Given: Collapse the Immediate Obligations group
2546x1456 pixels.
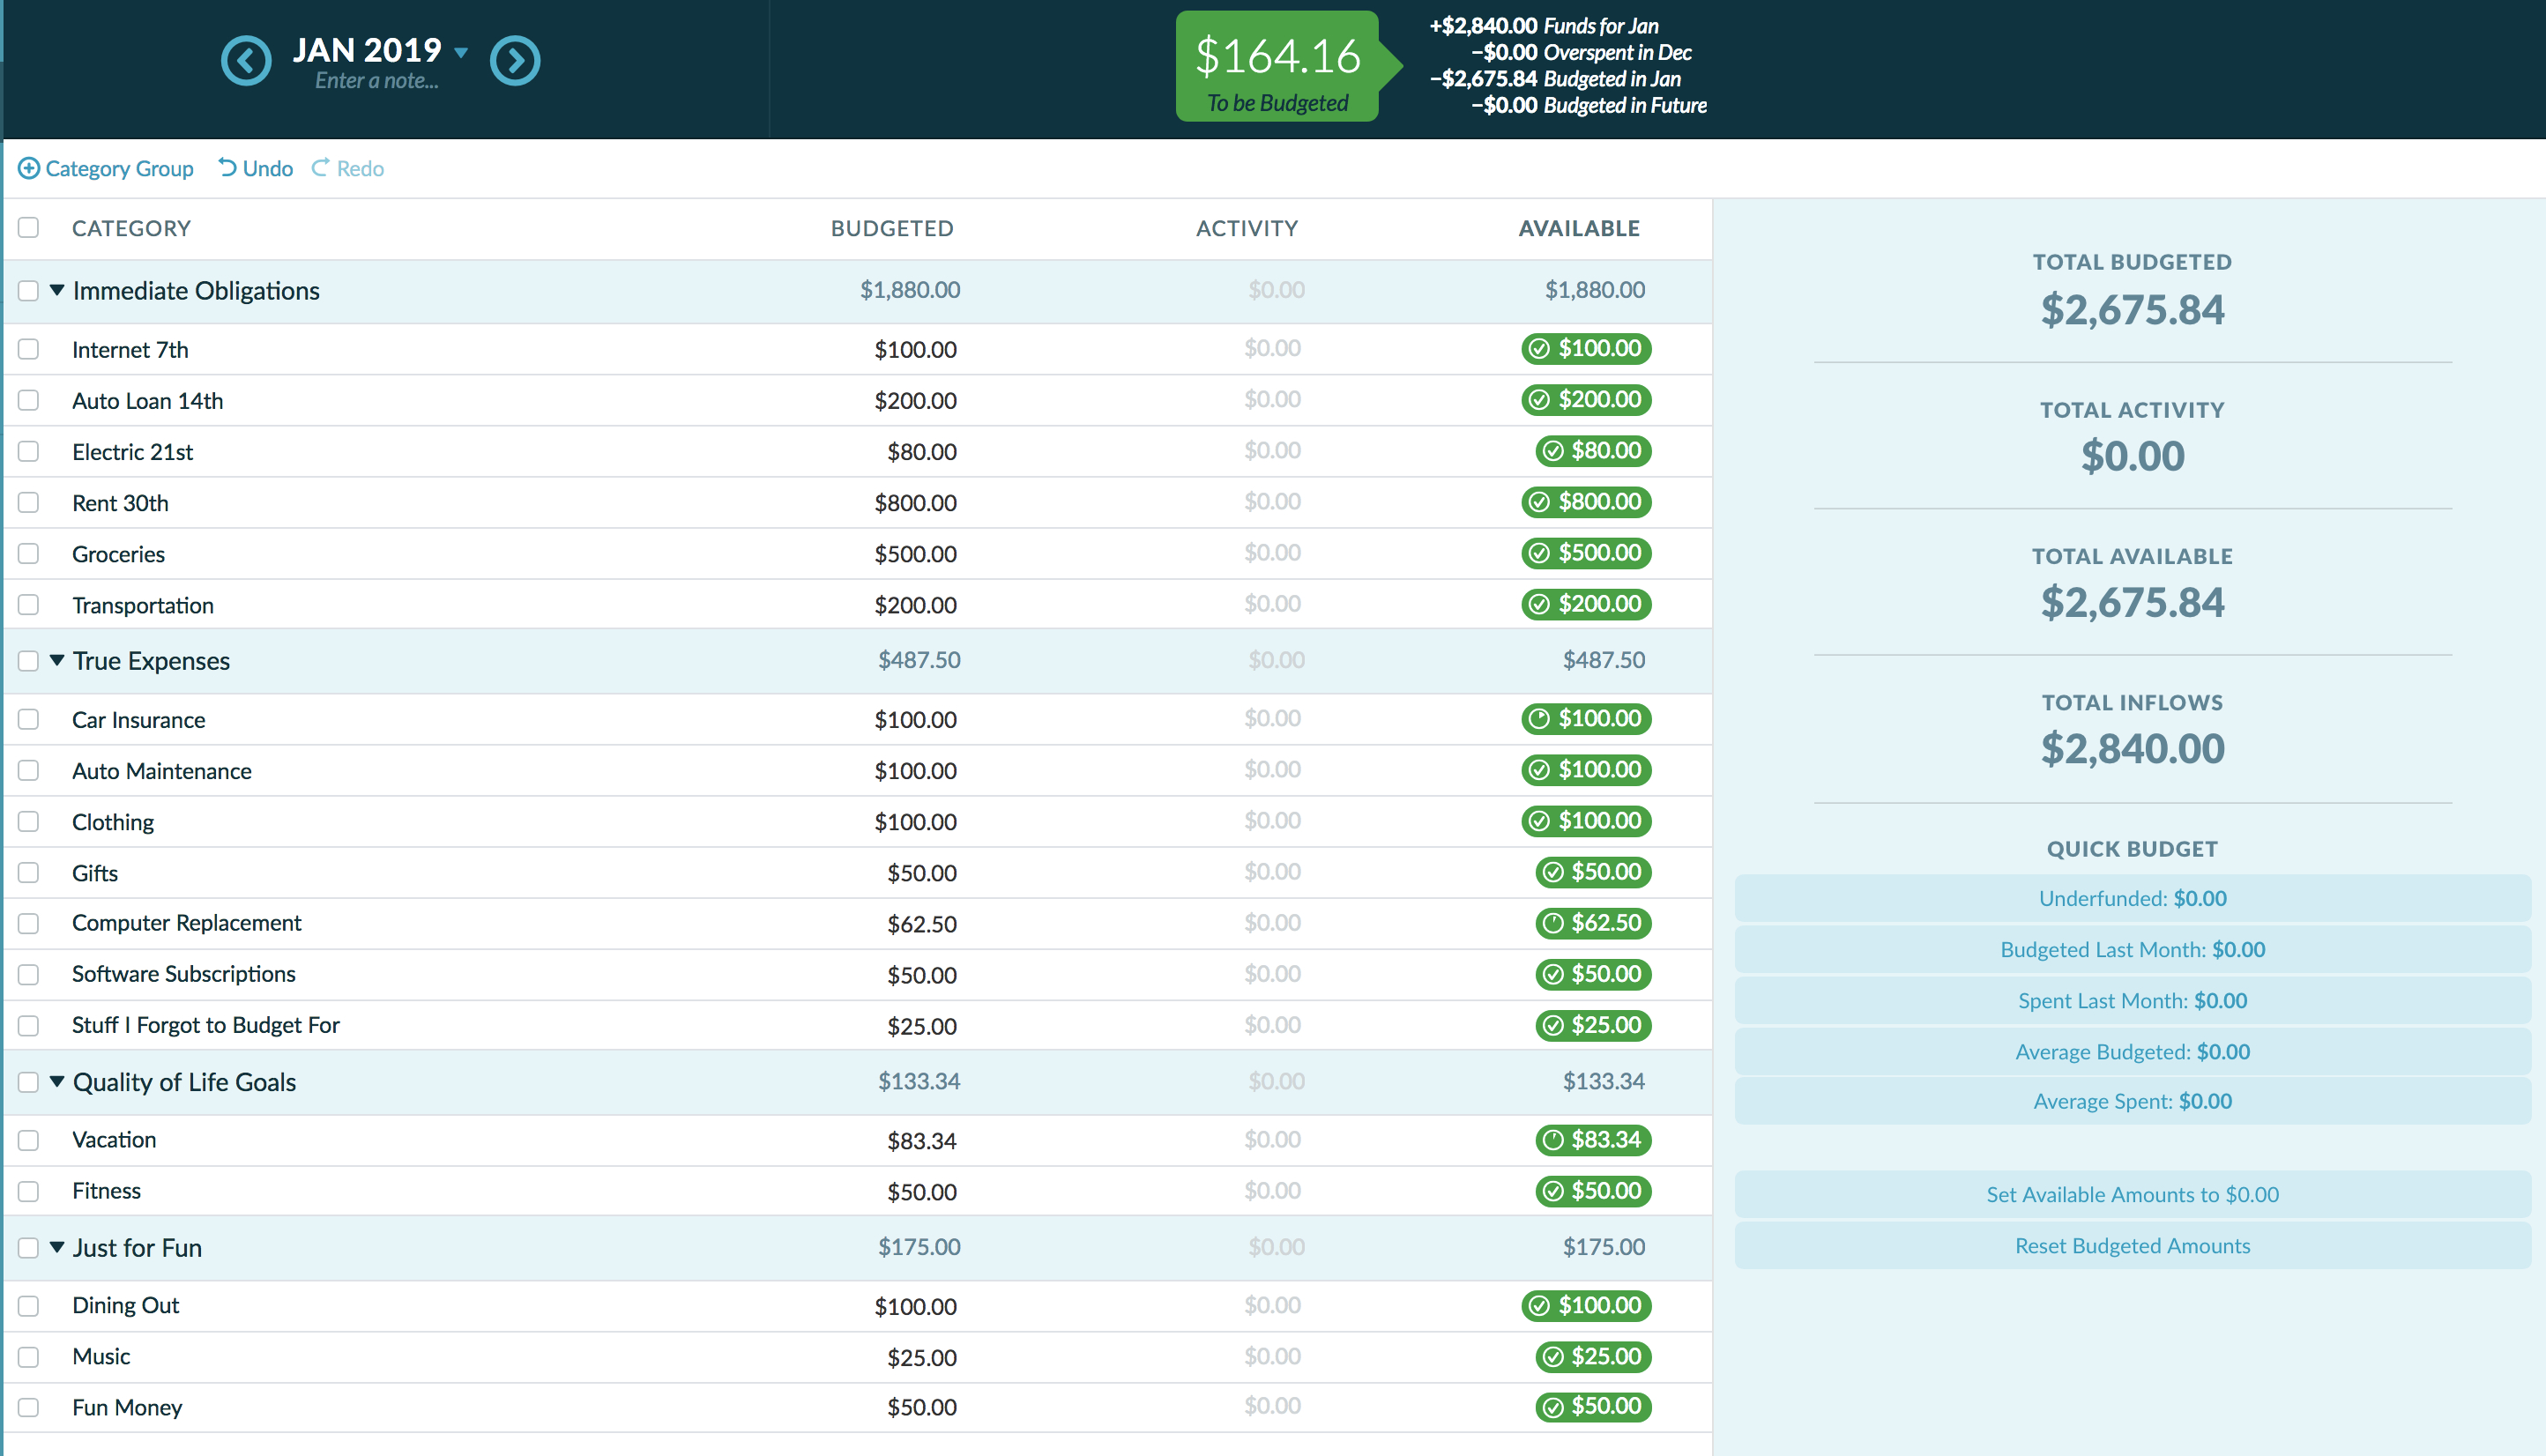Looking at the screenshot, I should (x=57, y=290).
